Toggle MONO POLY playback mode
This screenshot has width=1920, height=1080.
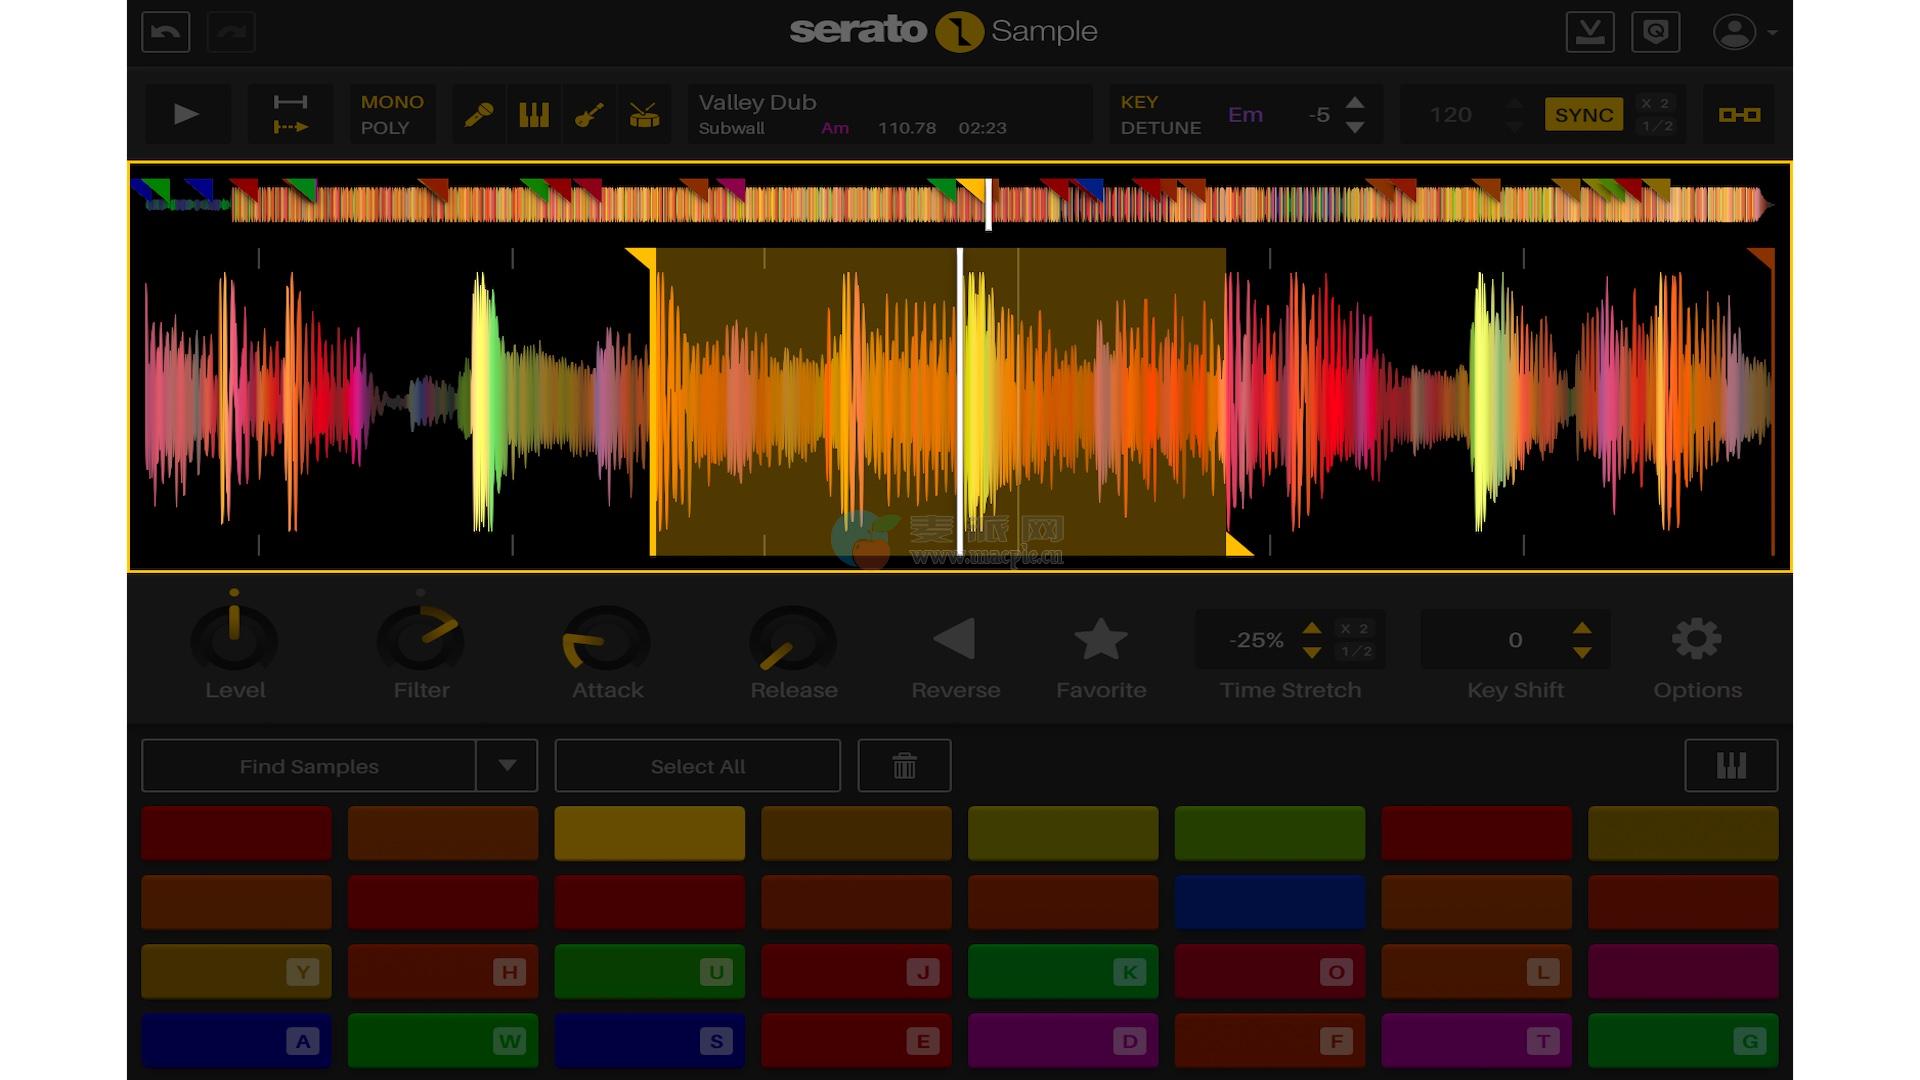coord(392,115)
